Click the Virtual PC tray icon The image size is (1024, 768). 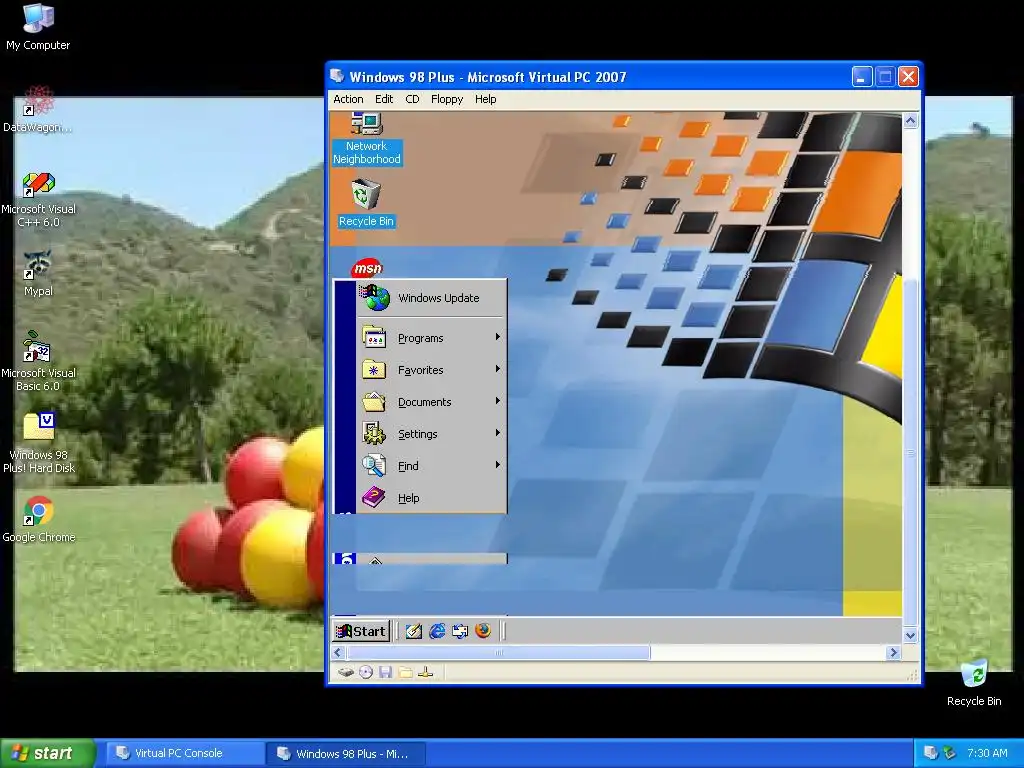click(x=931, y=753)
